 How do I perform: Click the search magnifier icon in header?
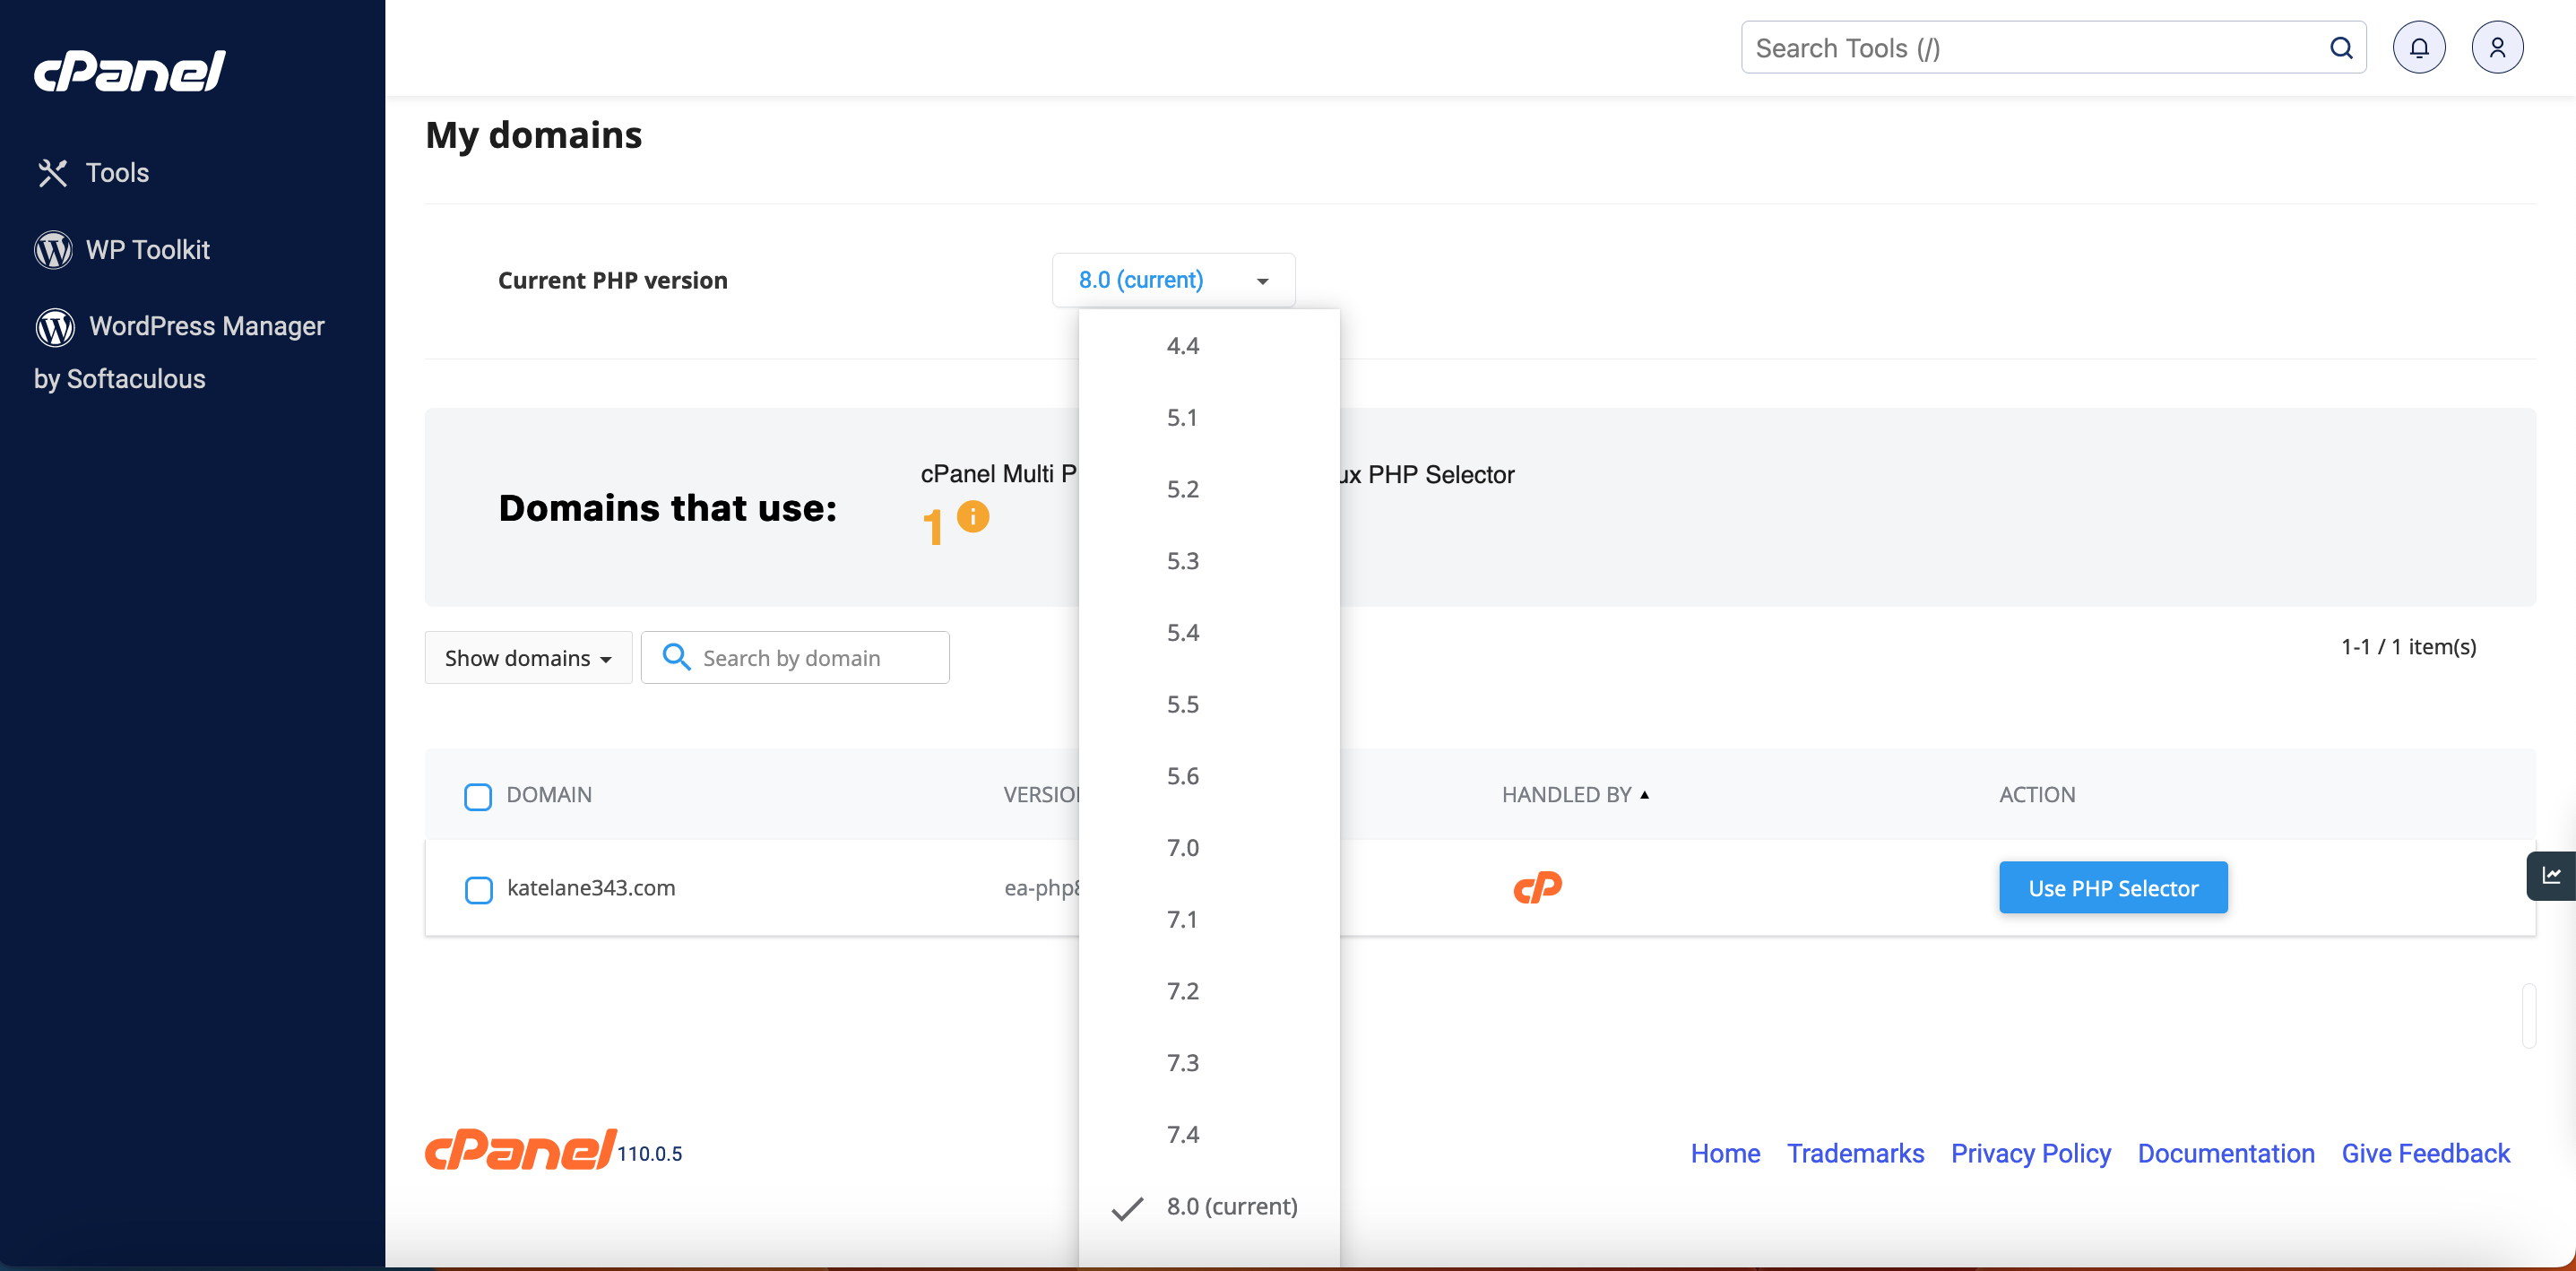[2340, 48]
